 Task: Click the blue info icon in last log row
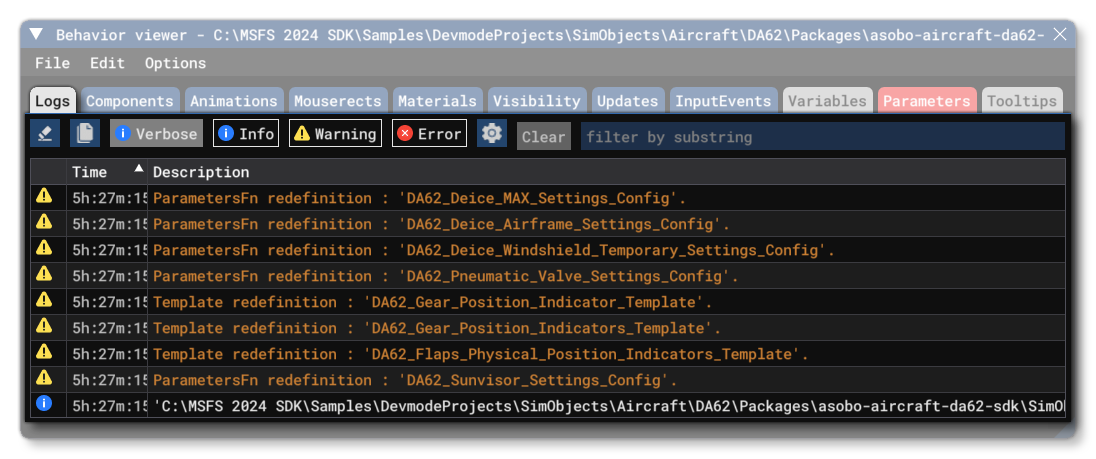point(44,405)
